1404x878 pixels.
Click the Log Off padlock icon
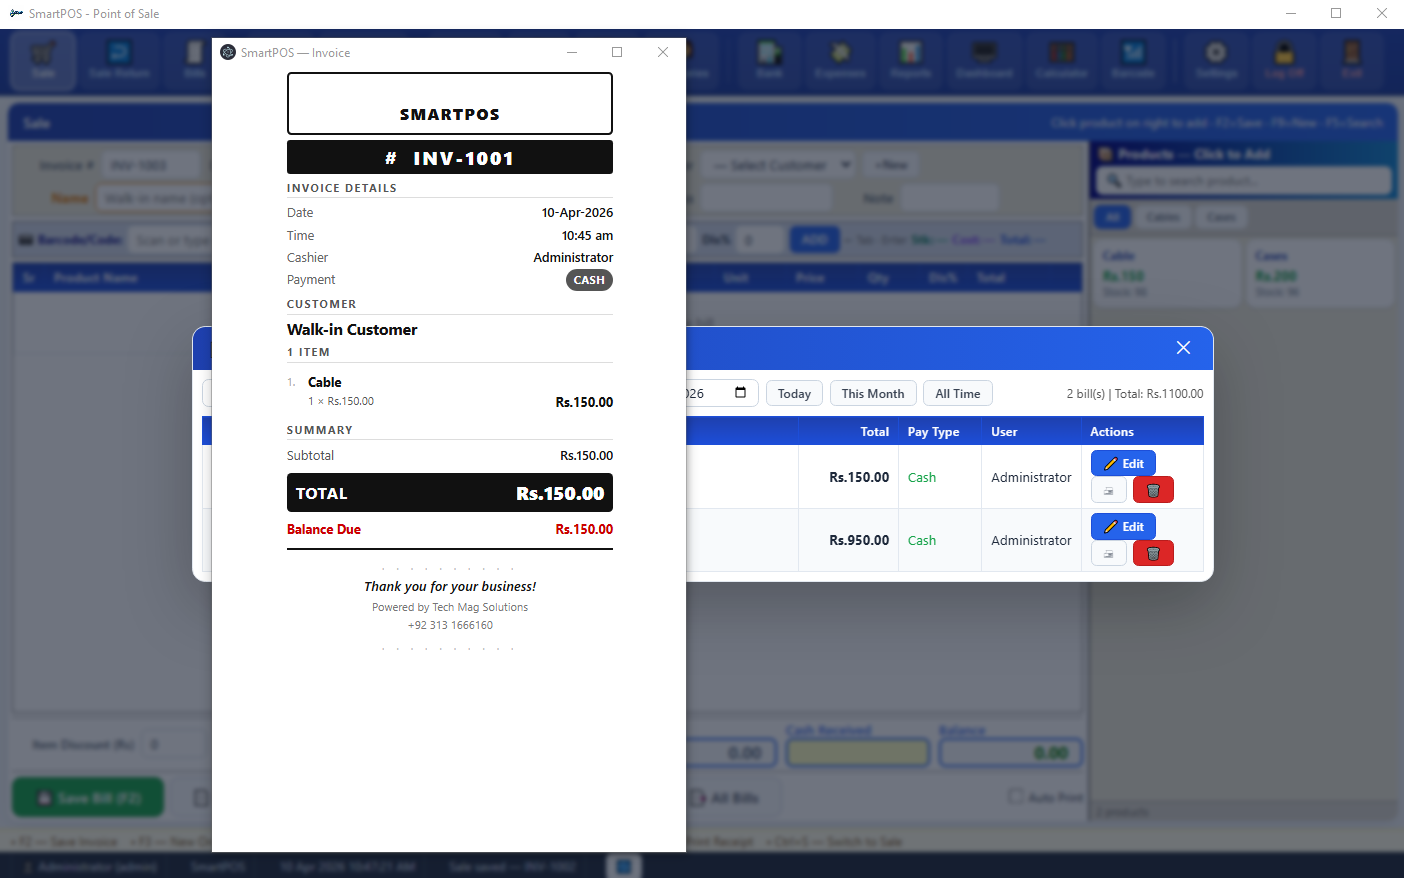1284,60
